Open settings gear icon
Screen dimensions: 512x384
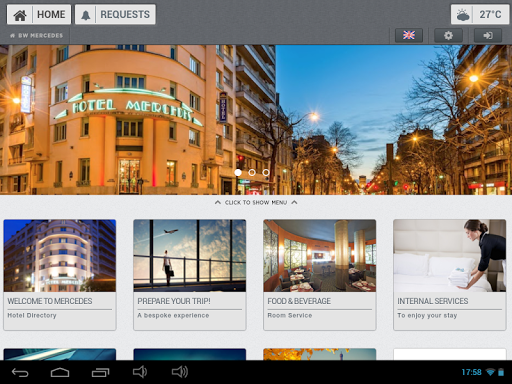pyautogui.click(x=448, y=35)
